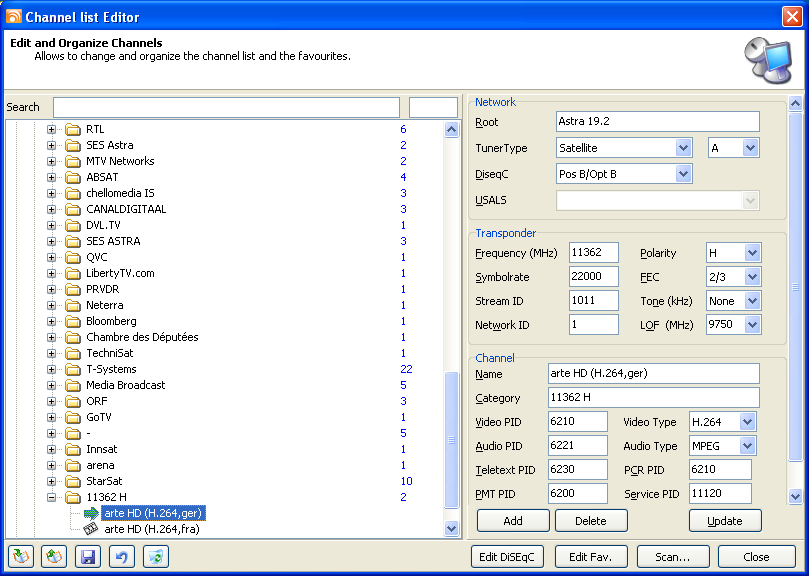809x576 pixels.
Task: Click the export channel list icon
Action: coord(54,556)
